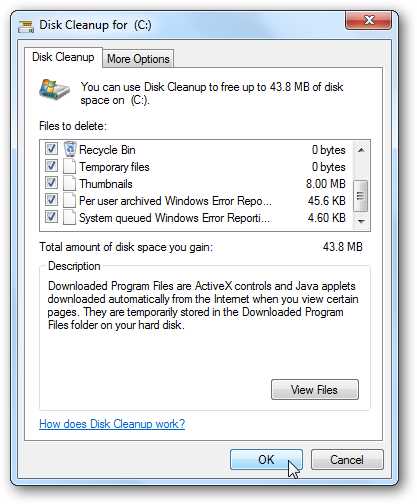Click the View Files button

pyautogui.click(x=315, y=389)
